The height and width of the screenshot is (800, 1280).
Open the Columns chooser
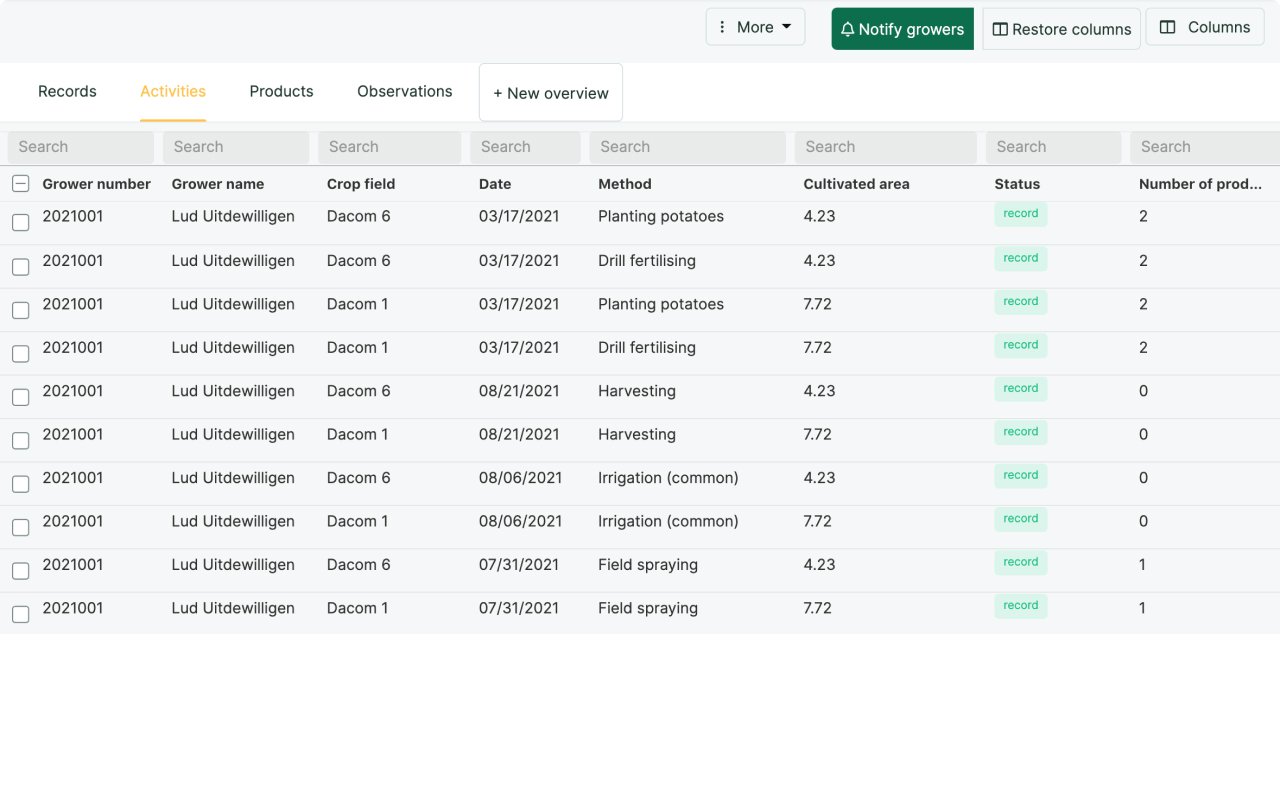(x=1205, y=27)
